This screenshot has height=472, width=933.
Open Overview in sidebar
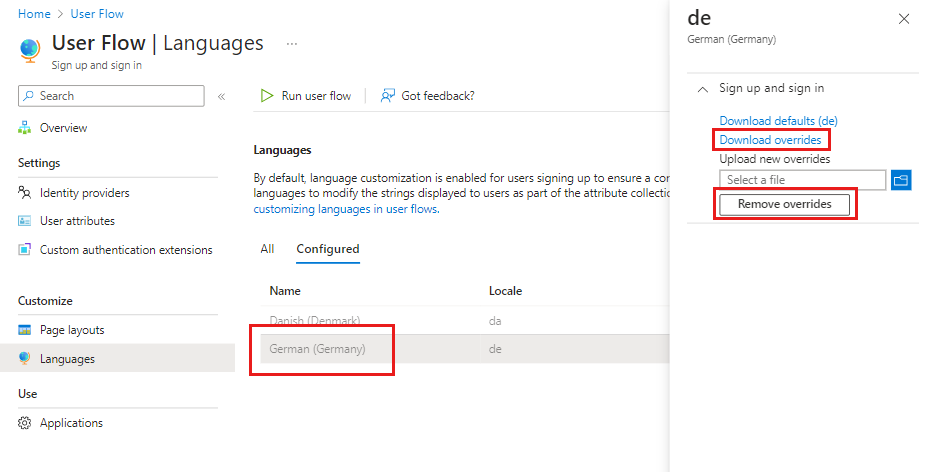pos(63,127)
